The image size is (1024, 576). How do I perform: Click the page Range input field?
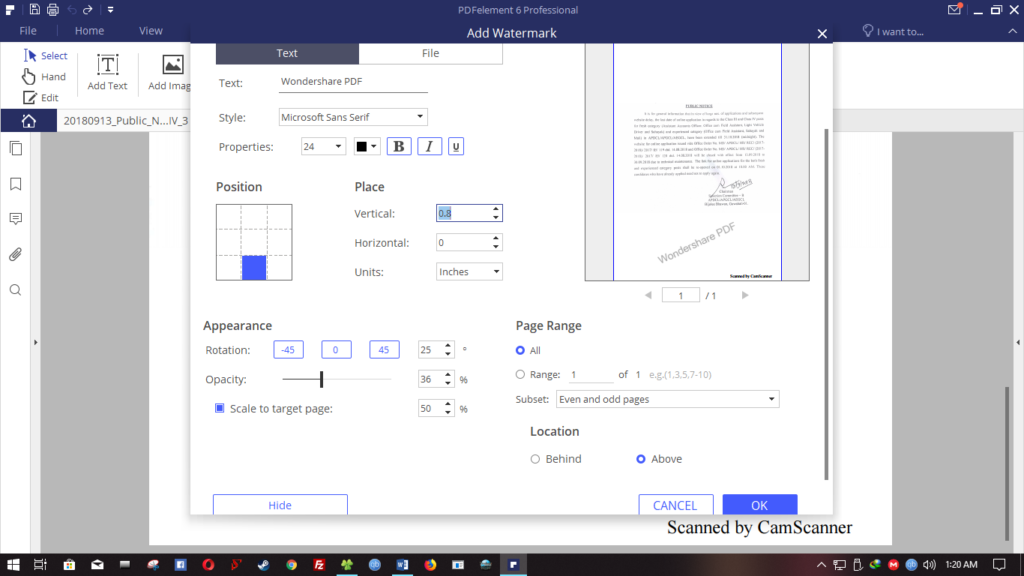point(590,374)
